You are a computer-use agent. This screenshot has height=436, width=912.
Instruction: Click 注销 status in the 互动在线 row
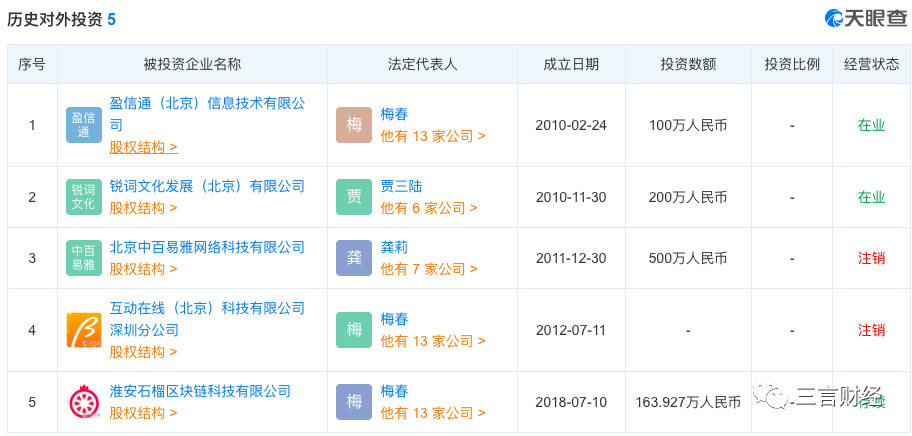pos(871,330)
